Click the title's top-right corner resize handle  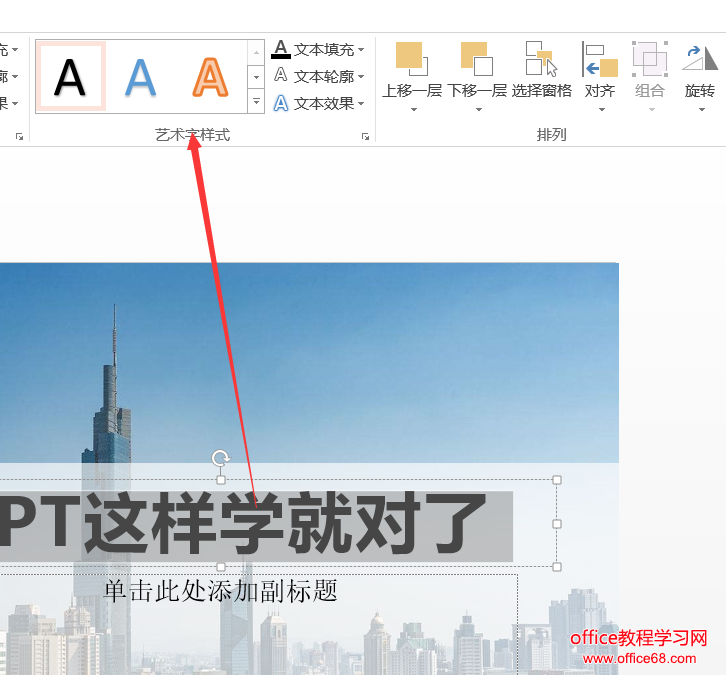coord(557,480)
